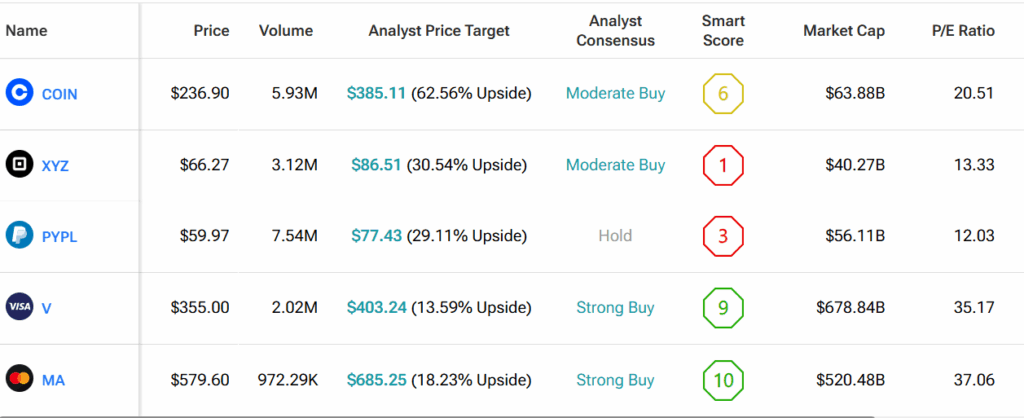
Task: Click COIN's Smart Score 6 badge
Action: coord(723,94)
